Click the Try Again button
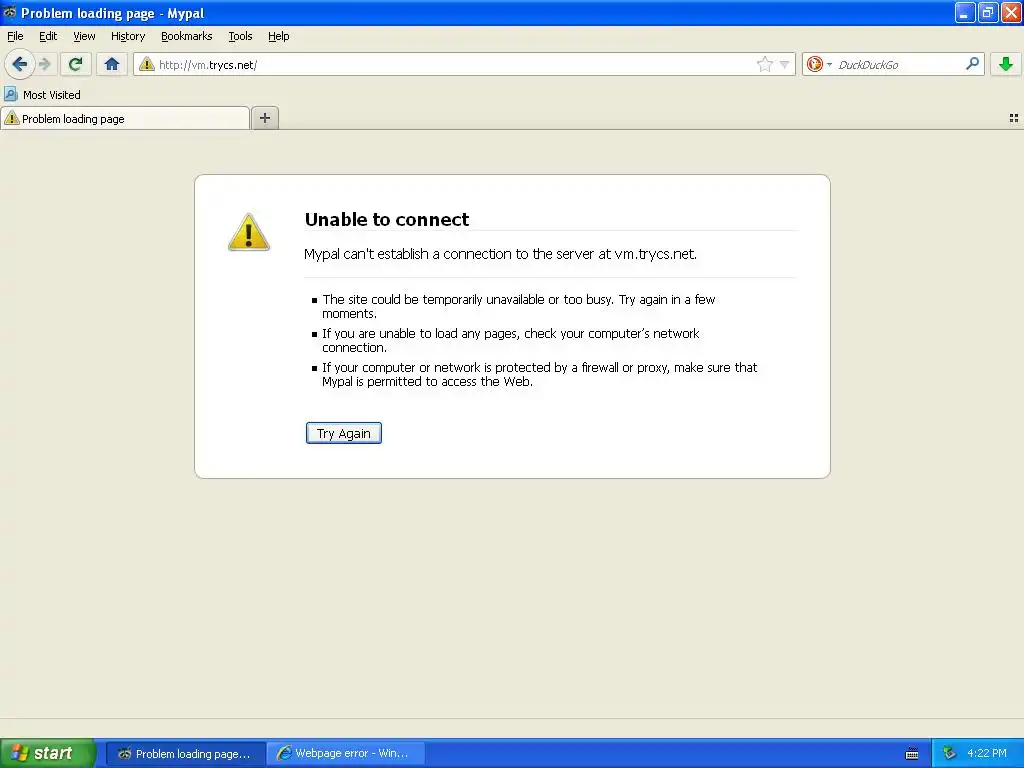Viewport: 1024px width, 768px height. point(344,433)
